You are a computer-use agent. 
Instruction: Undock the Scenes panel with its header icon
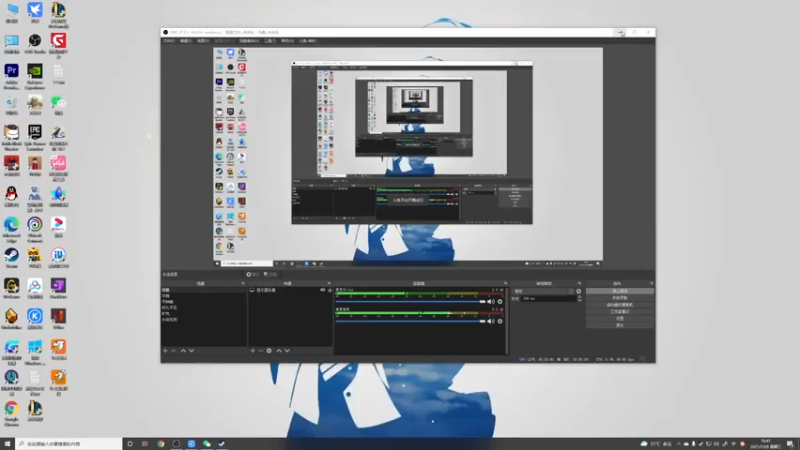coord(243,283)
